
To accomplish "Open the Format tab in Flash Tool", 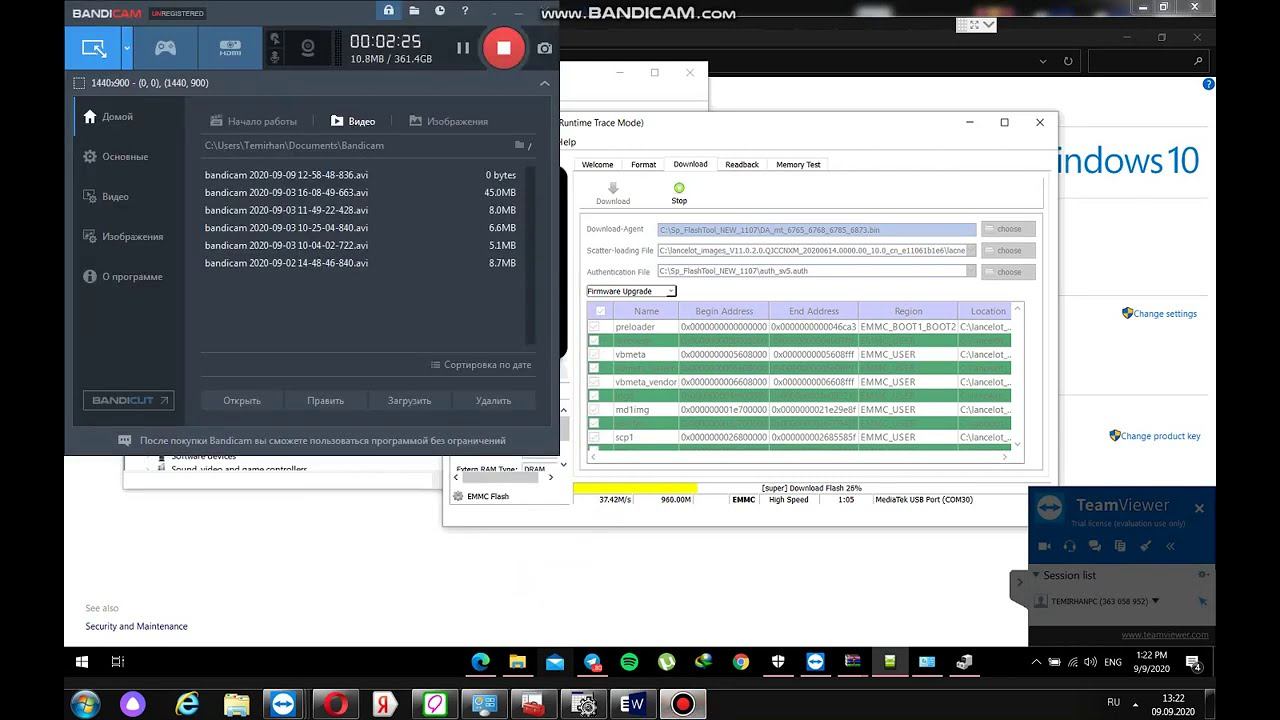I will pos(644,165).
